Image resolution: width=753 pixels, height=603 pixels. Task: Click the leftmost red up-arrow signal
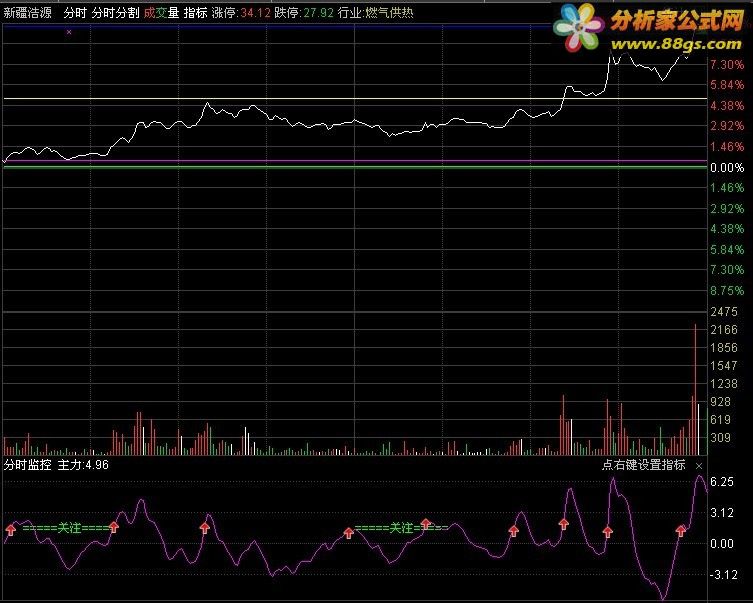click(11, 530)
